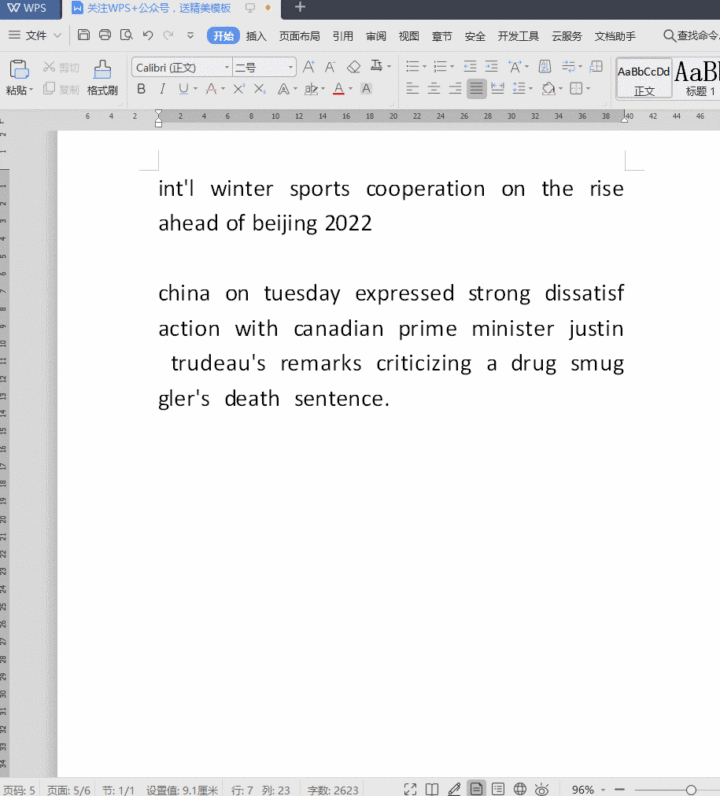
Task: Expand the bullet list dropdown arrow
Action: [424, 67]
